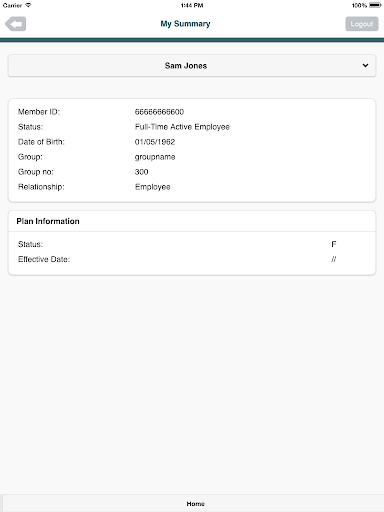Tap the Wi-Fi icon in status bar
Screen dimensions: 384x512
(28, 5)
